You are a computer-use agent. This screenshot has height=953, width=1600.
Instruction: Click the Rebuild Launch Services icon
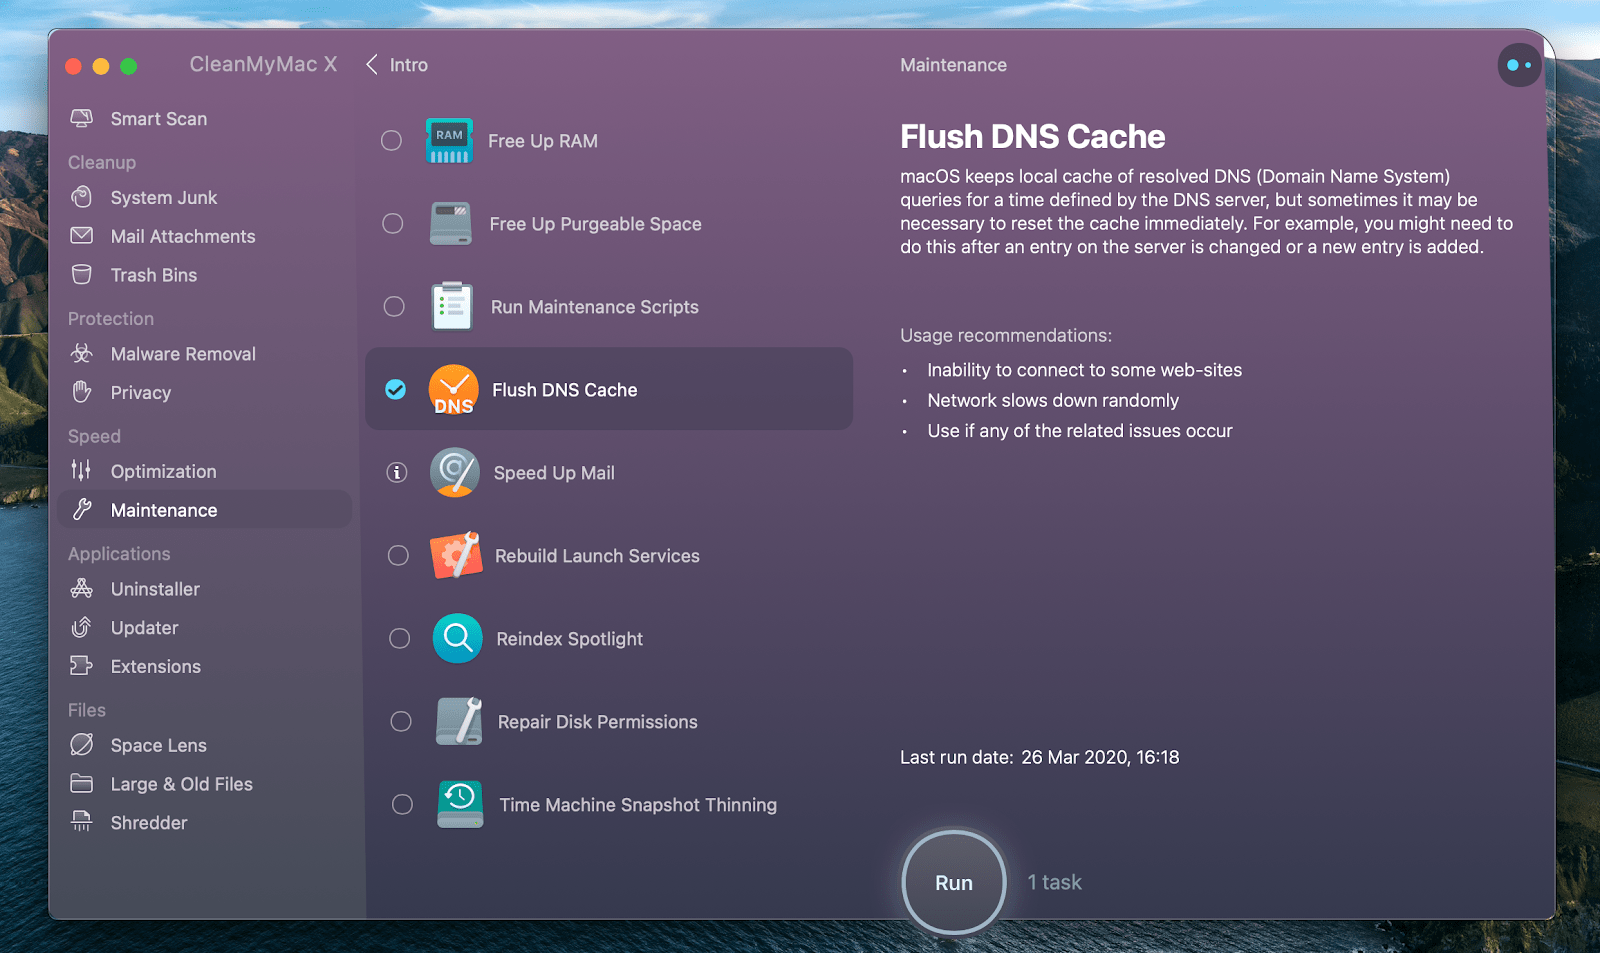(456, 555)
